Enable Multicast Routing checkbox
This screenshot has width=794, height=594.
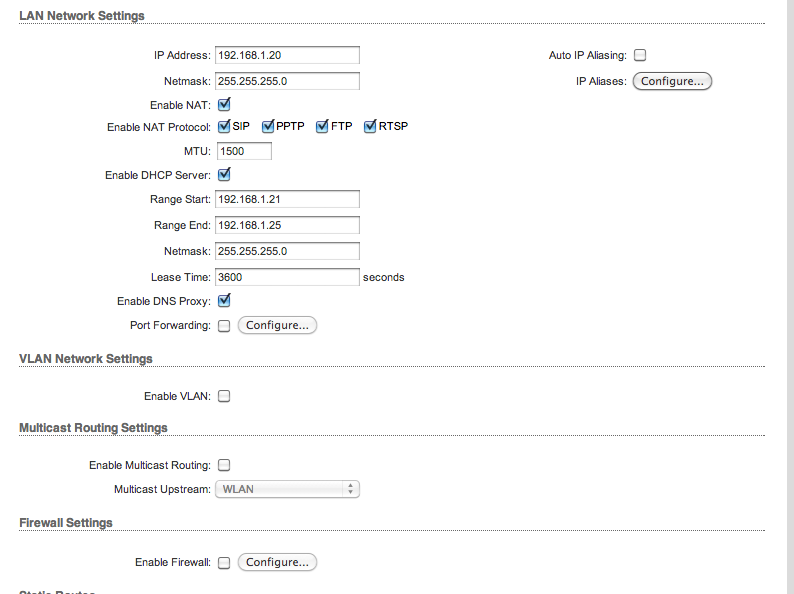pyautogui.click(x=224, y=465)
